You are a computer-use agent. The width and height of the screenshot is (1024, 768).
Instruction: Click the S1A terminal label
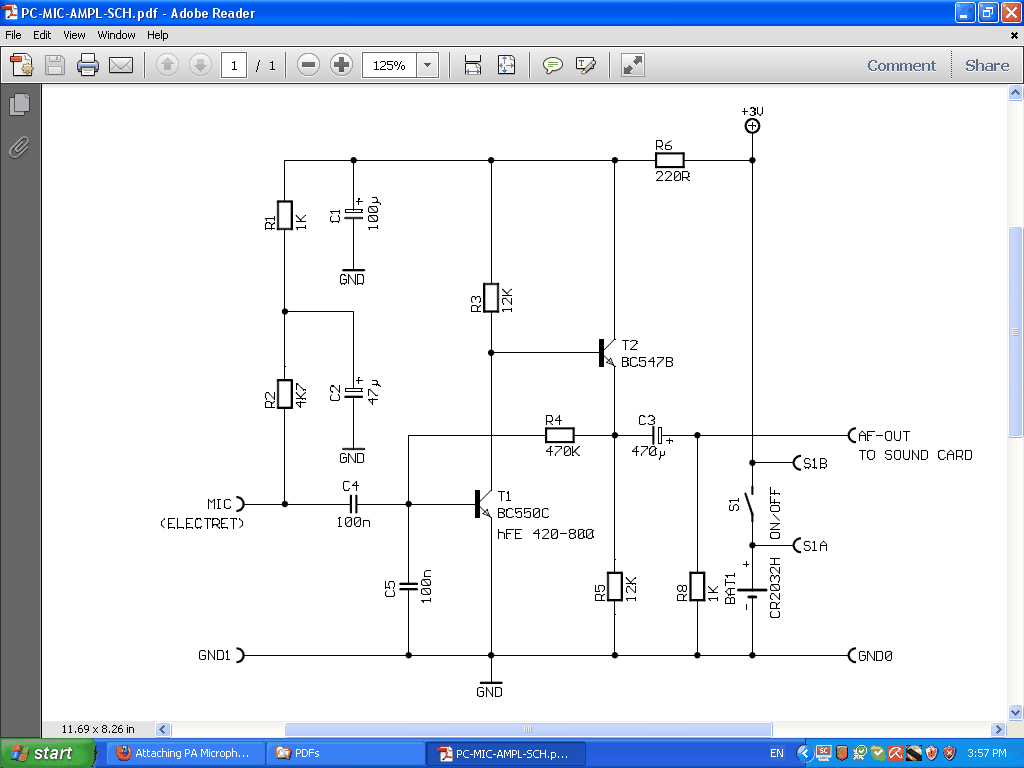tap(815, 546)
